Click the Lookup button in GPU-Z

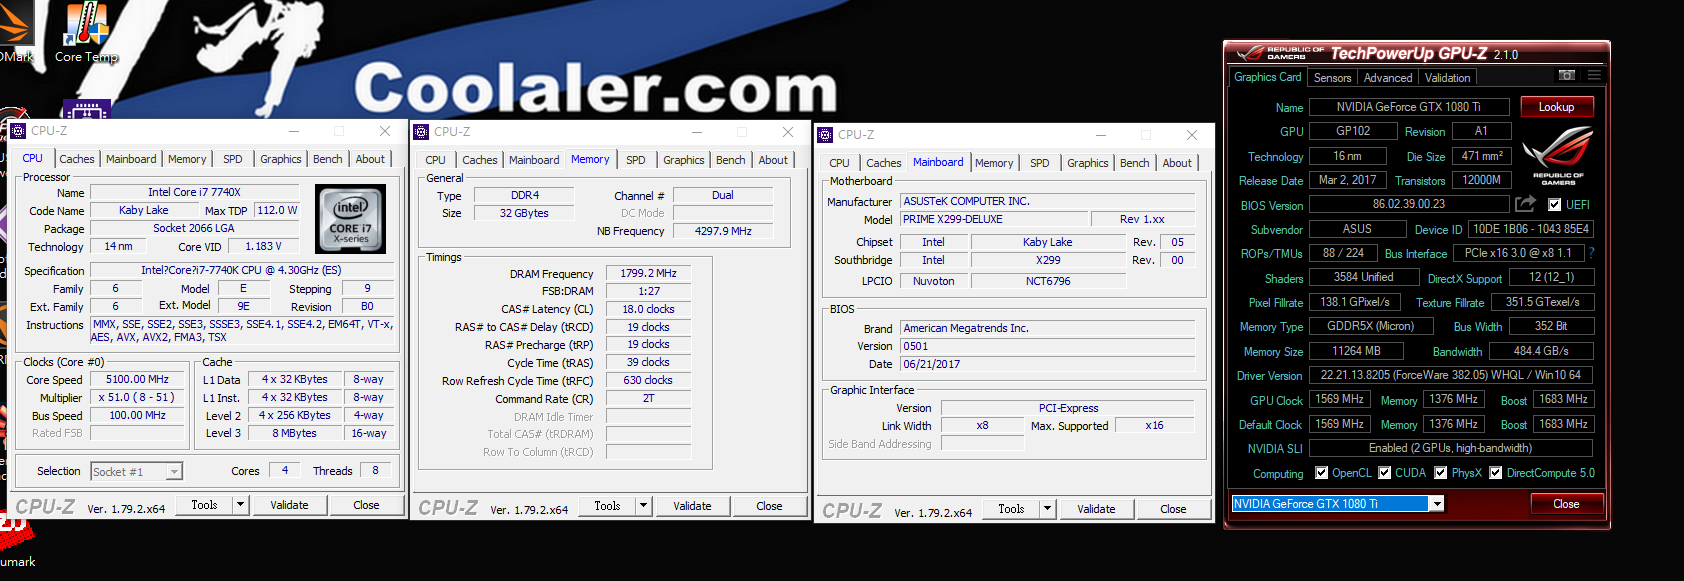[1557, 107]
